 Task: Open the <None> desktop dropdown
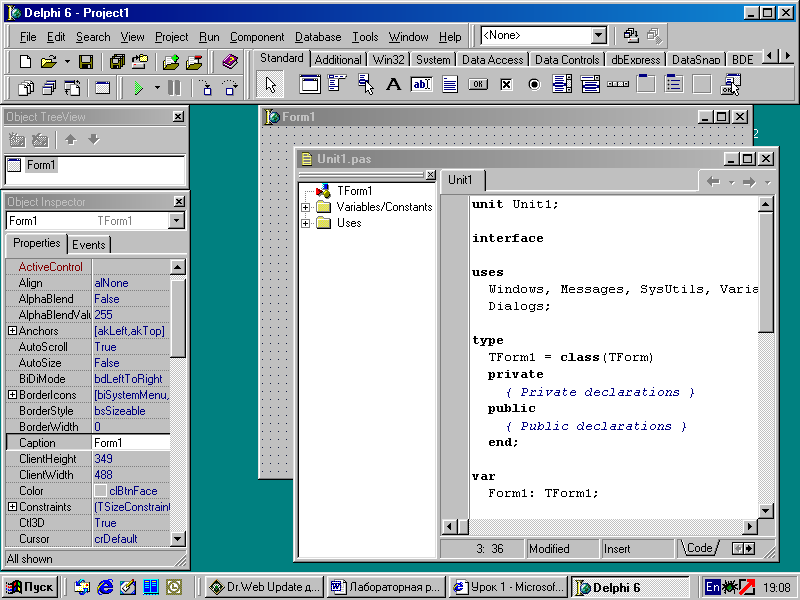(x=598, y=36)
